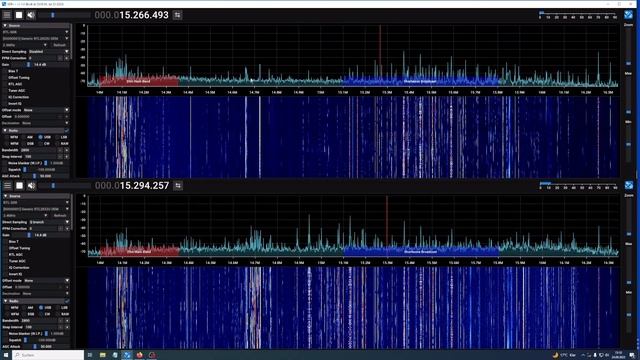The width and height of the screenshot is (640, 360).
Task: Select LSB mode in the 15.266.493 window
Action: 57,137
